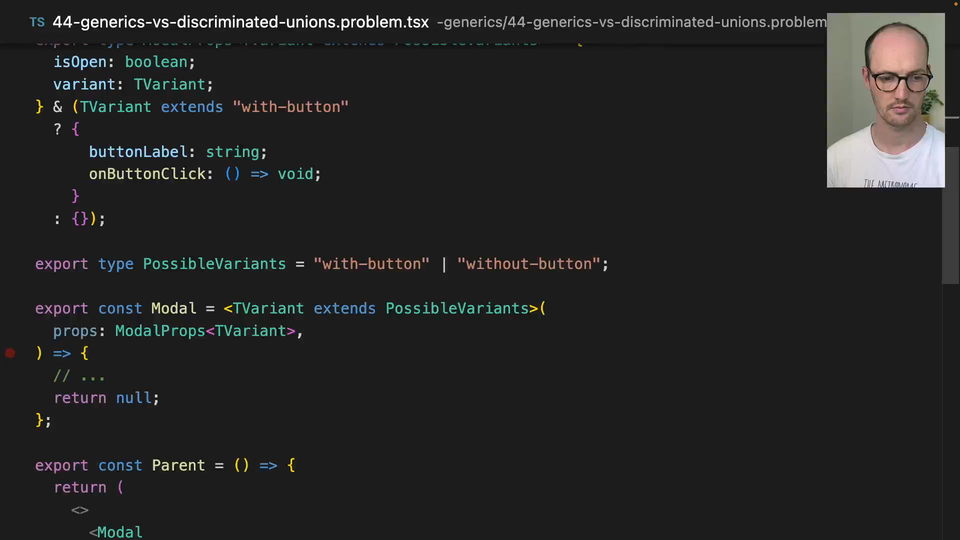Click the PossibleVariants name in its type declaration
Screen dimensions: 960x540
[x=214, y=264]
